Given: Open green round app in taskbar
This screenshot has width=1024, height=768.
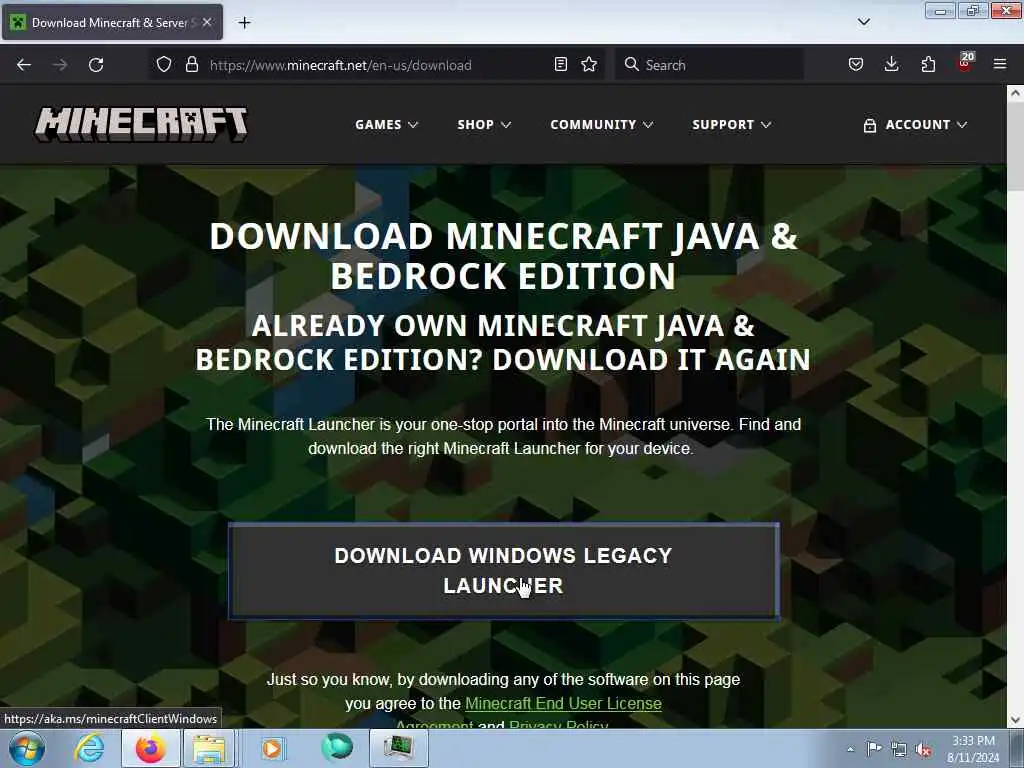Looking at the screenshot, I should 337,747.
